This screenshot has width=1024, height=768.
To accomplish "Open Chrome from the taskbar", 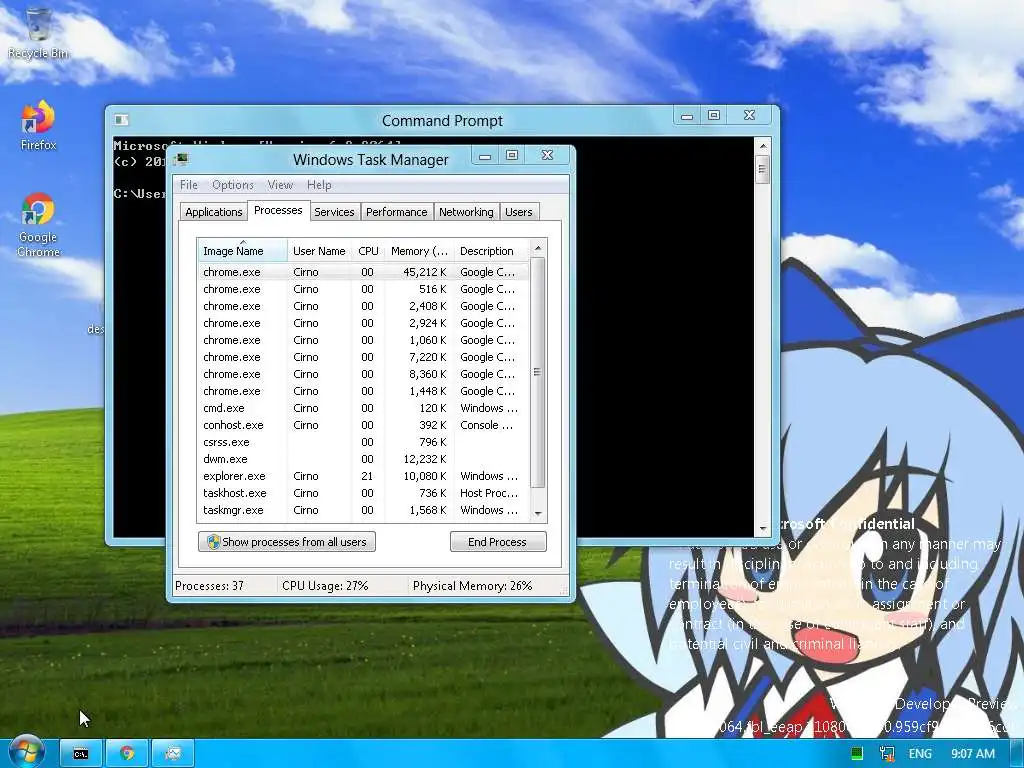I will pos(127,754).
